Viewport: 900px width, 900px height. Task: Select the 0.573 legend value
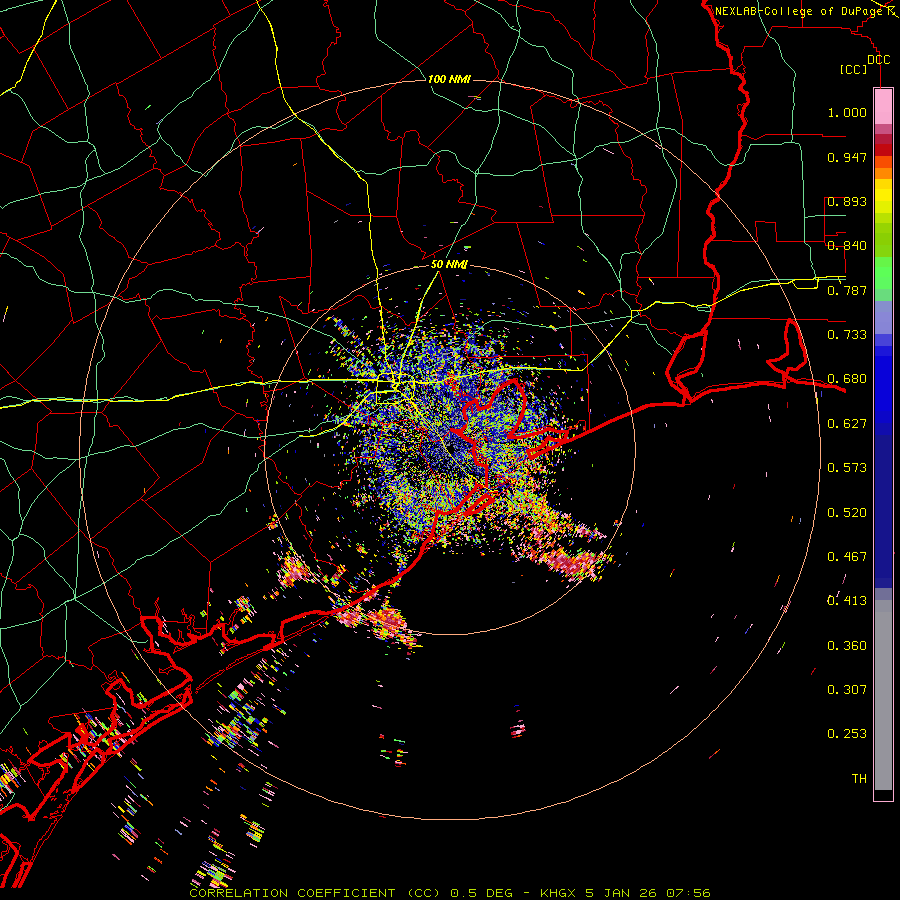pyautogui.click(x=847, y=468)
